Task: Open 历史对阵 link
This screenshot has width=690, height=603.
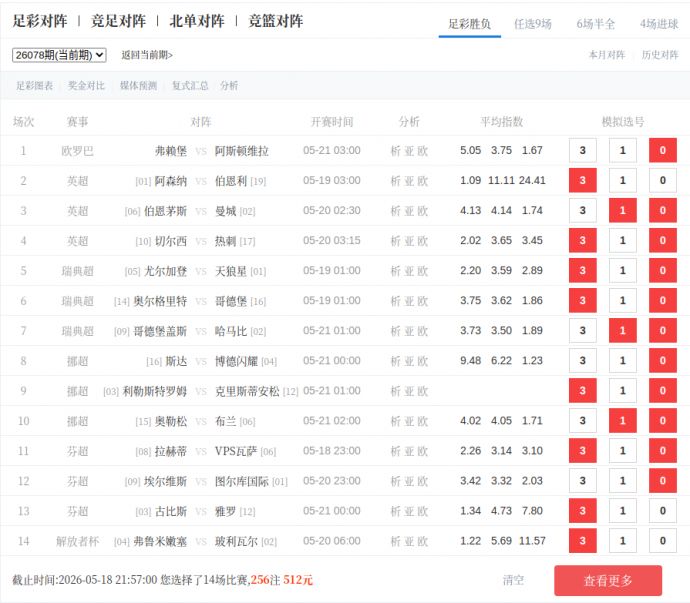Action: tap(660, 55)
